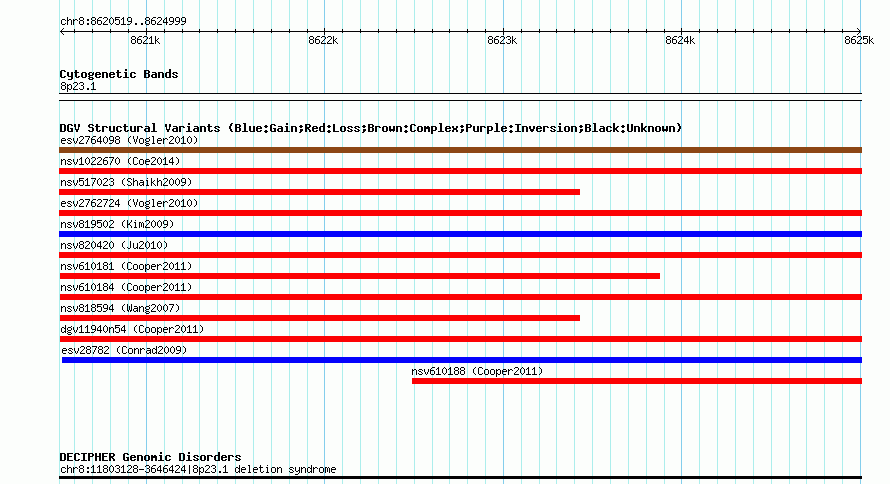The width and height of the screenshot is (890, 484).
Task: Open nsv818594 (Wang2007) label
Action: coord(120,308)
